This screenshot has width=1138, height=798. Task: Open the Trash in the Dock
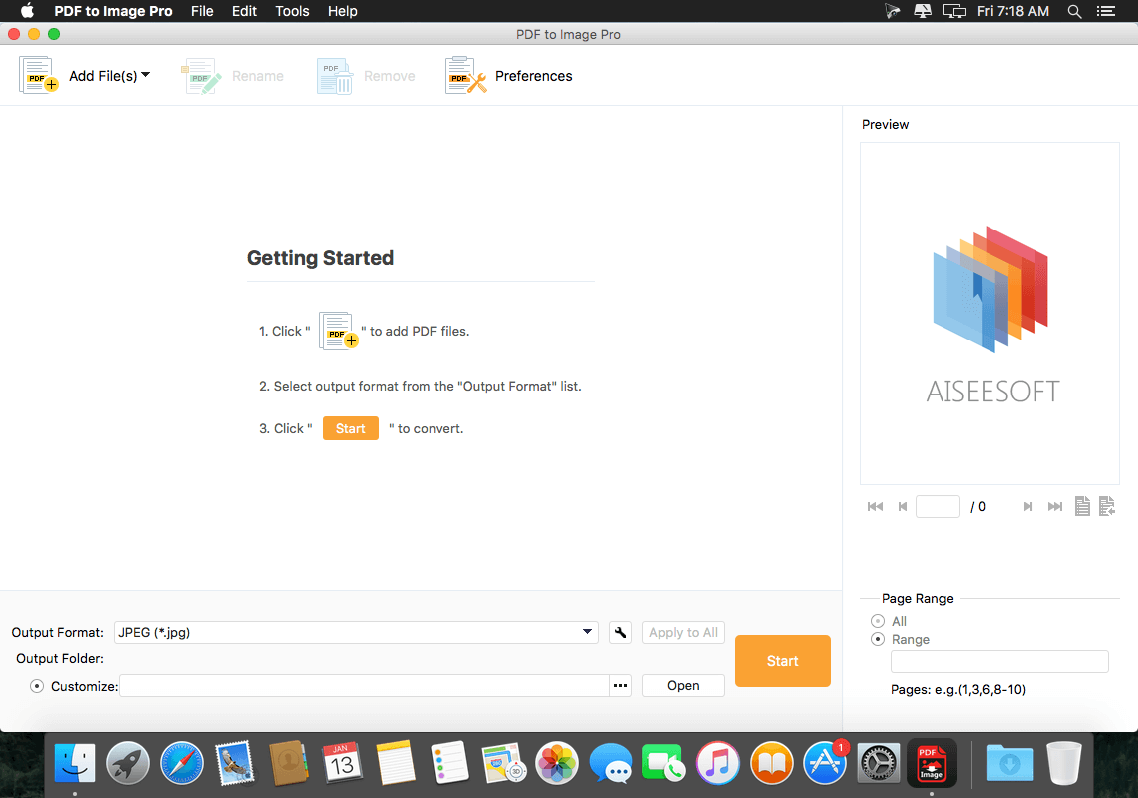pos(1063,763)
